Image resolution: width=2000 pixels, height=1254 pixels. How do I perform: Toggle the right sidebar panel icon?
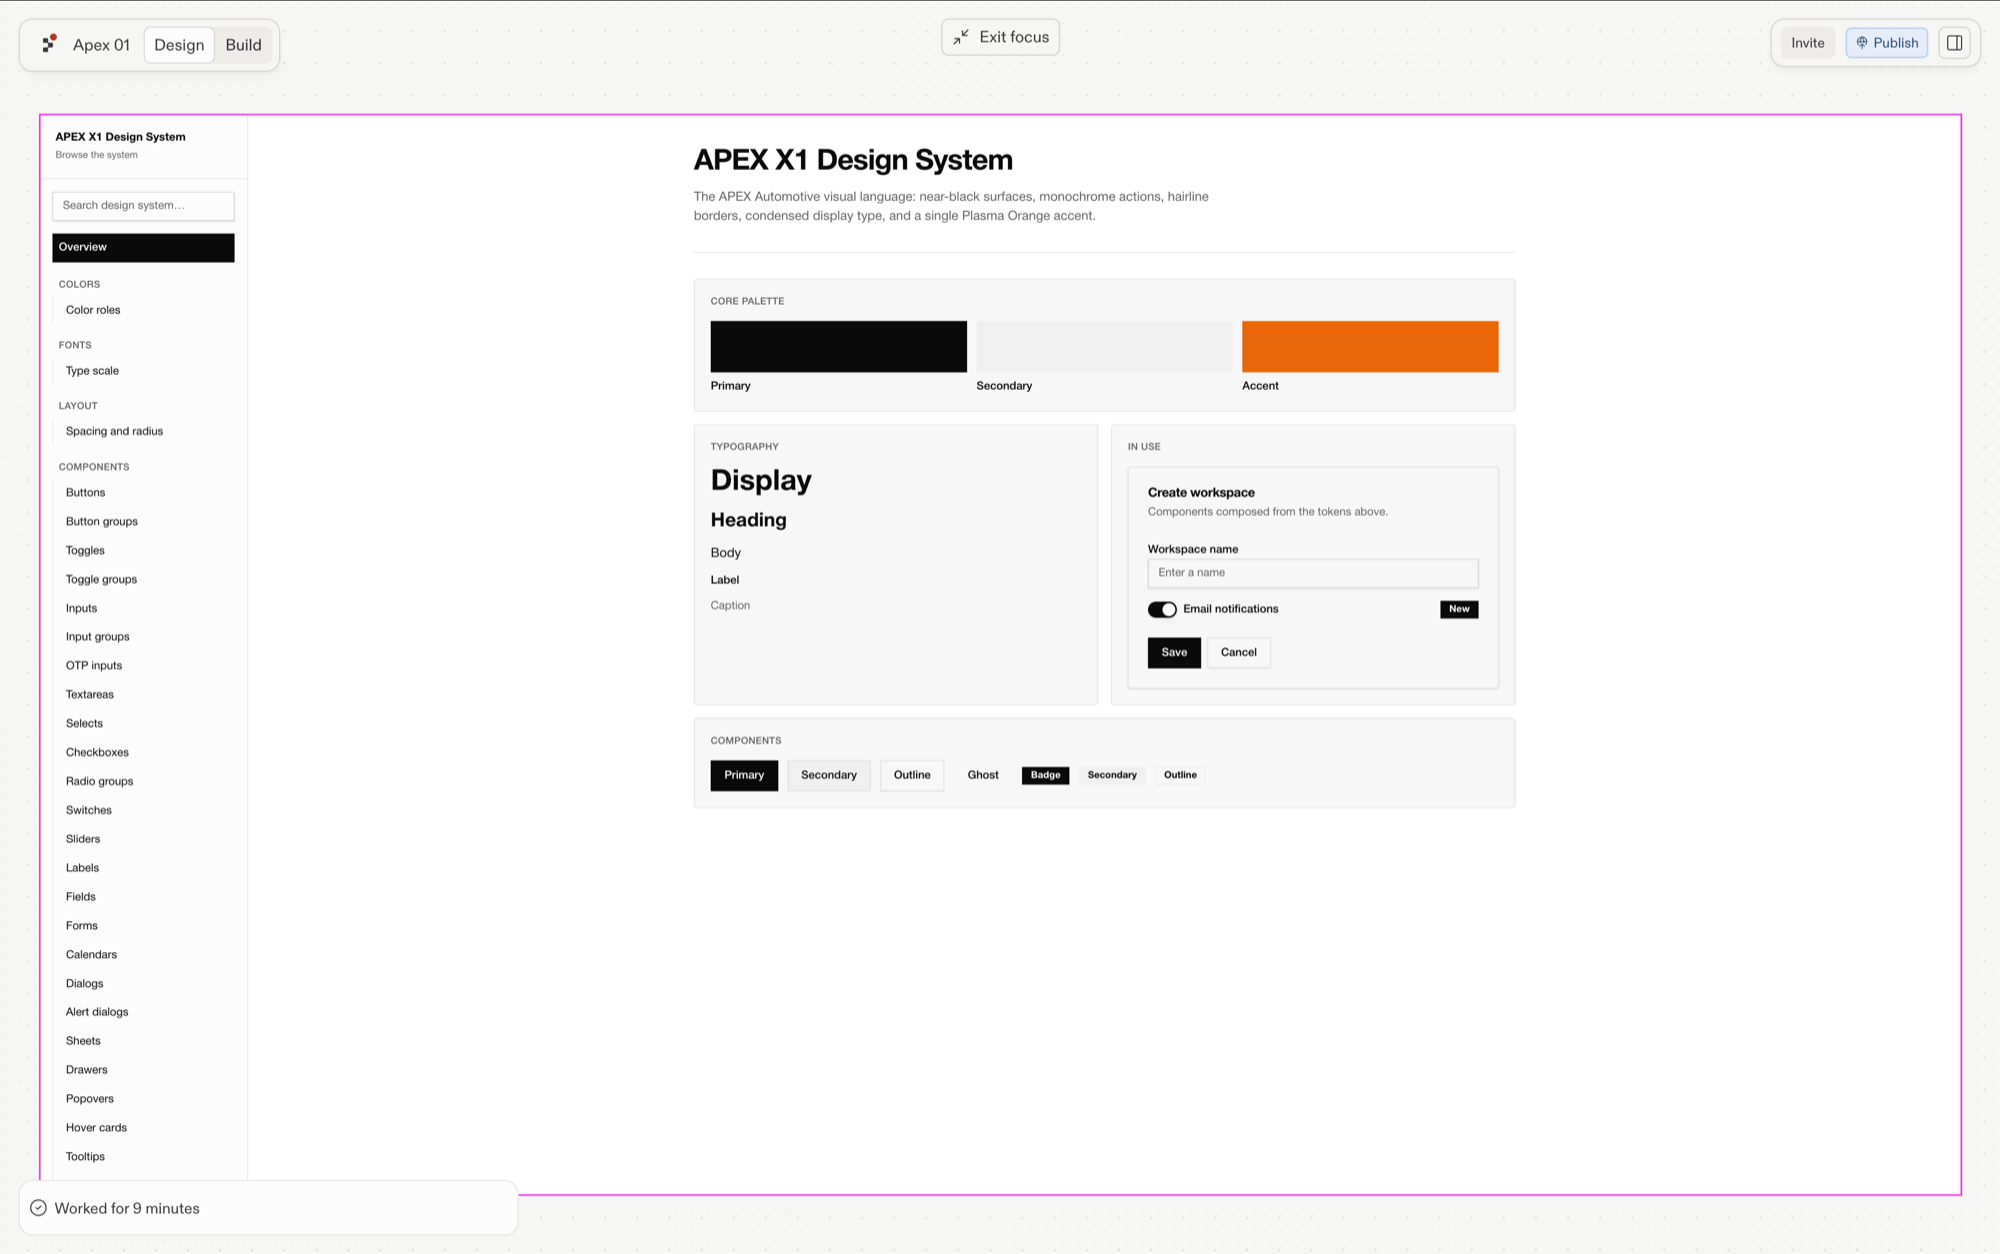[x=1954, y=43]
